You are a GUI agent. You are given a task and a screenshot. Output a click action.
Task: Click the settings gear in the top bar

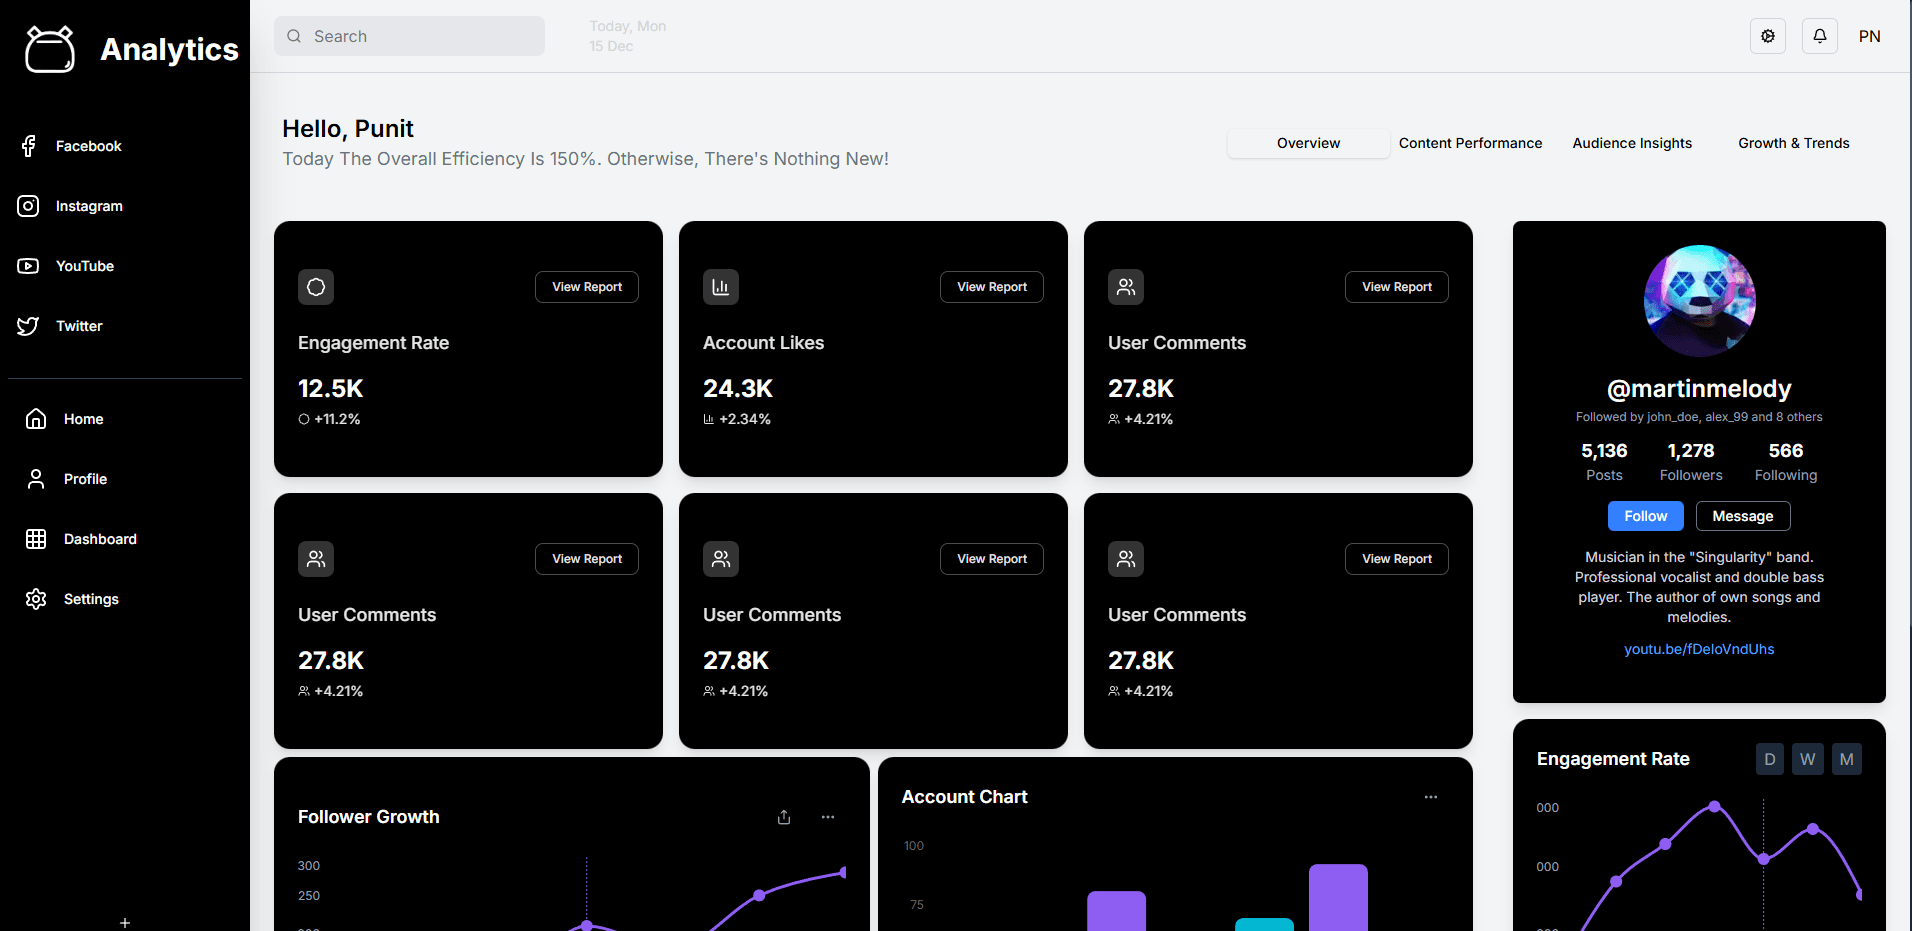point(1768,36)
